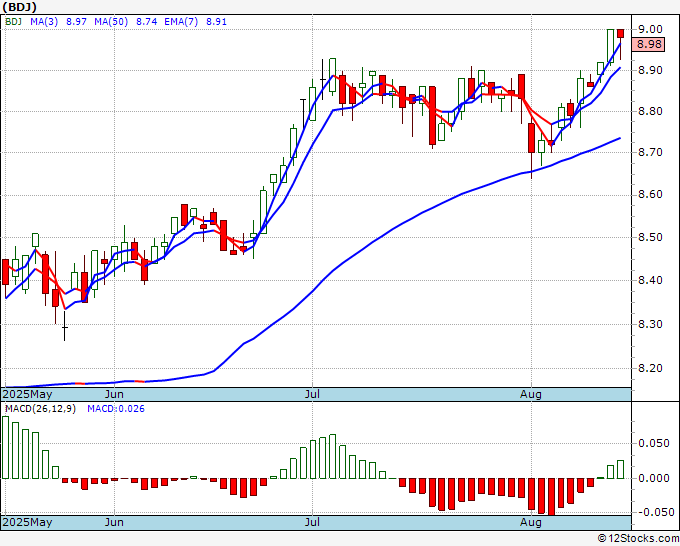The image size is (680, 546).
Task: Click the MACD(26,12,9) indicator label
Action: tap(40, 409)
